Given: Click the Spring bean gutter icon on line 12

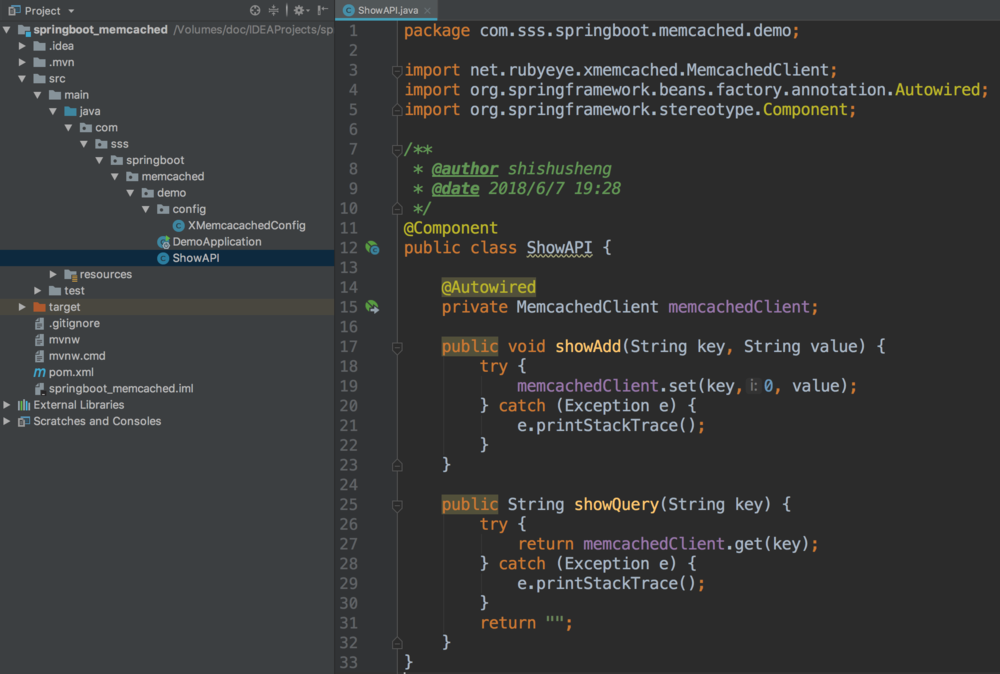Looking at the screenshot, I should (372, 248).
